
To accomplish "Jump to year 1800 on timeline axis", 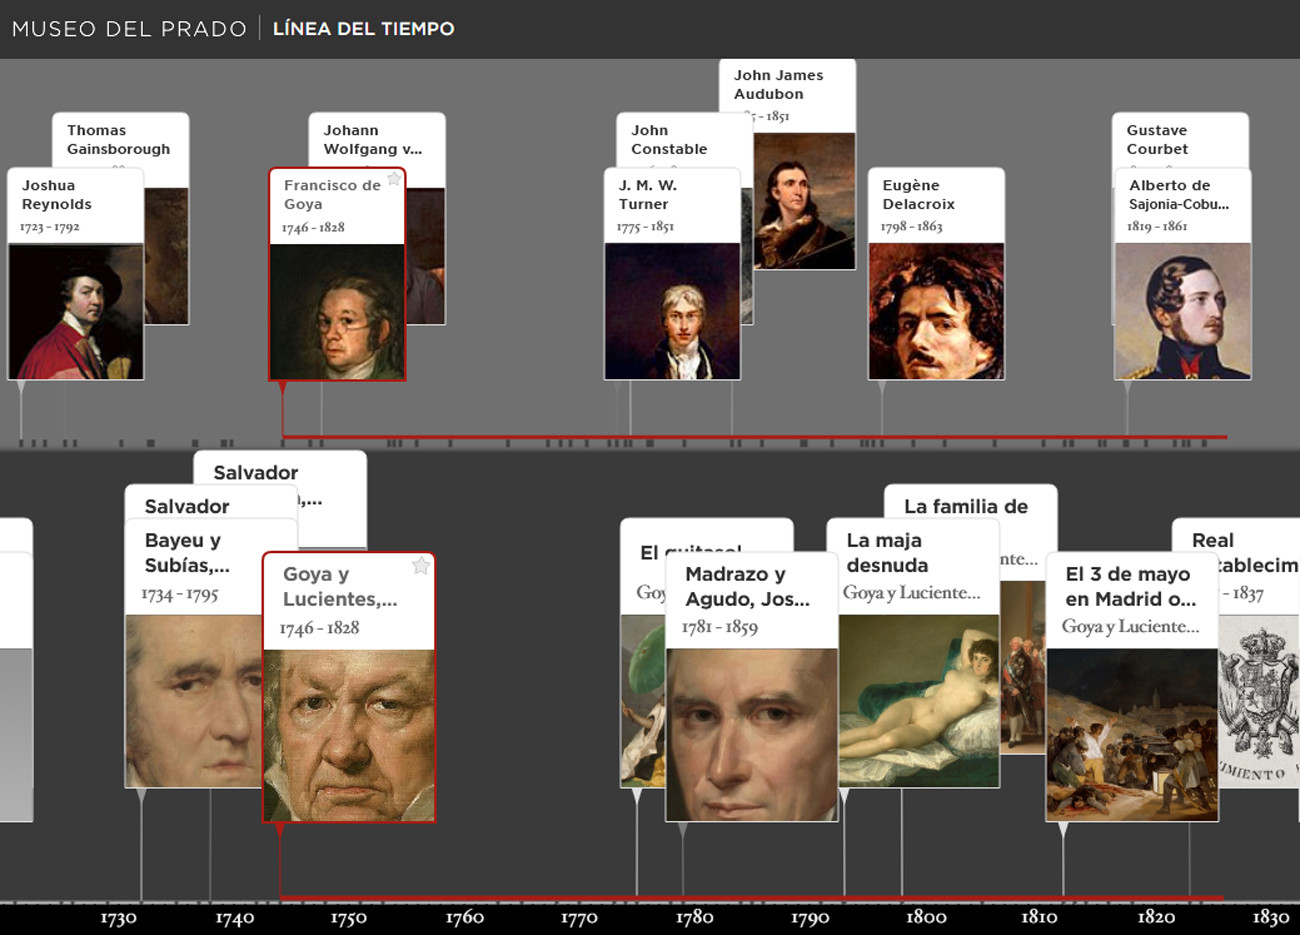I will pos(925,917).
